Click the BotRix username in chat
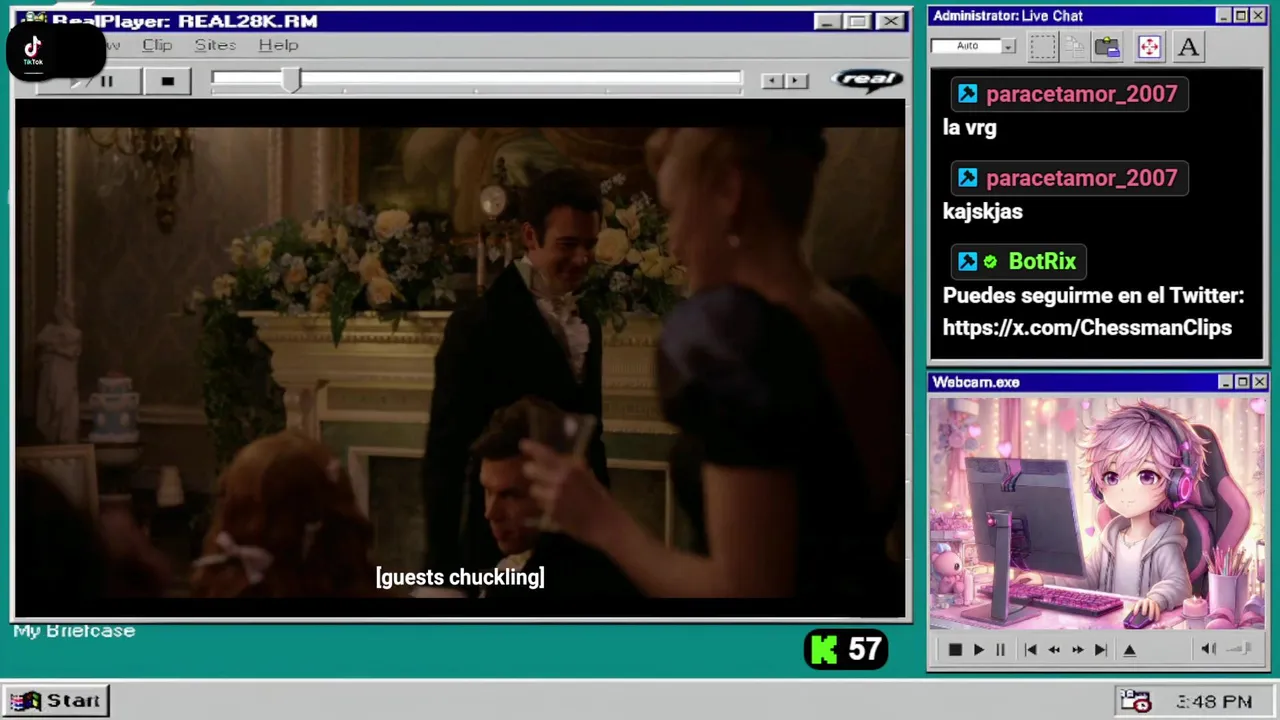Viewport: 1280px width, 720px height. tap(1042, 262)
